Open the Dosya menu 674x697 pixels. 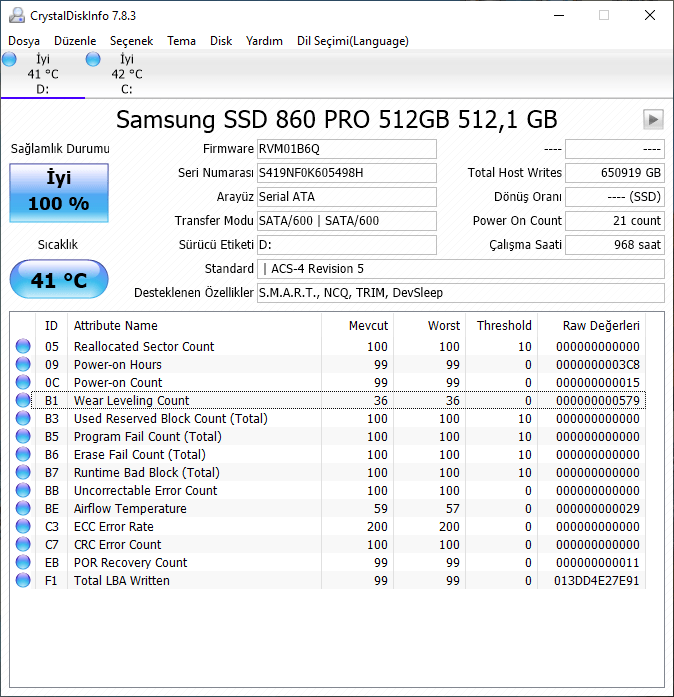(24, 41)
